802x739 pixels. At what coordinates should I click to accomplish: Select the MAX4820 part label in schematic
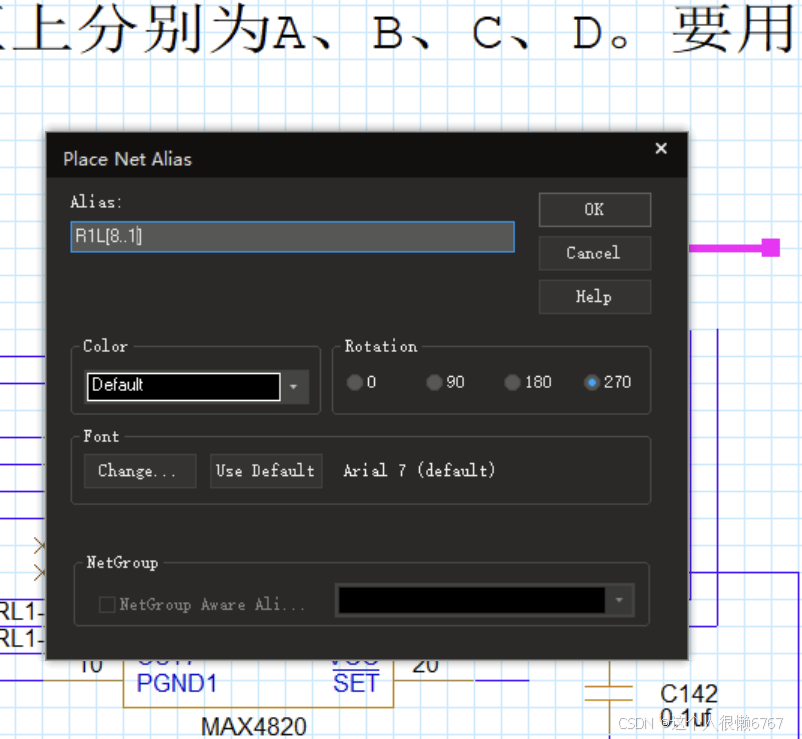(x=254, y=726)
